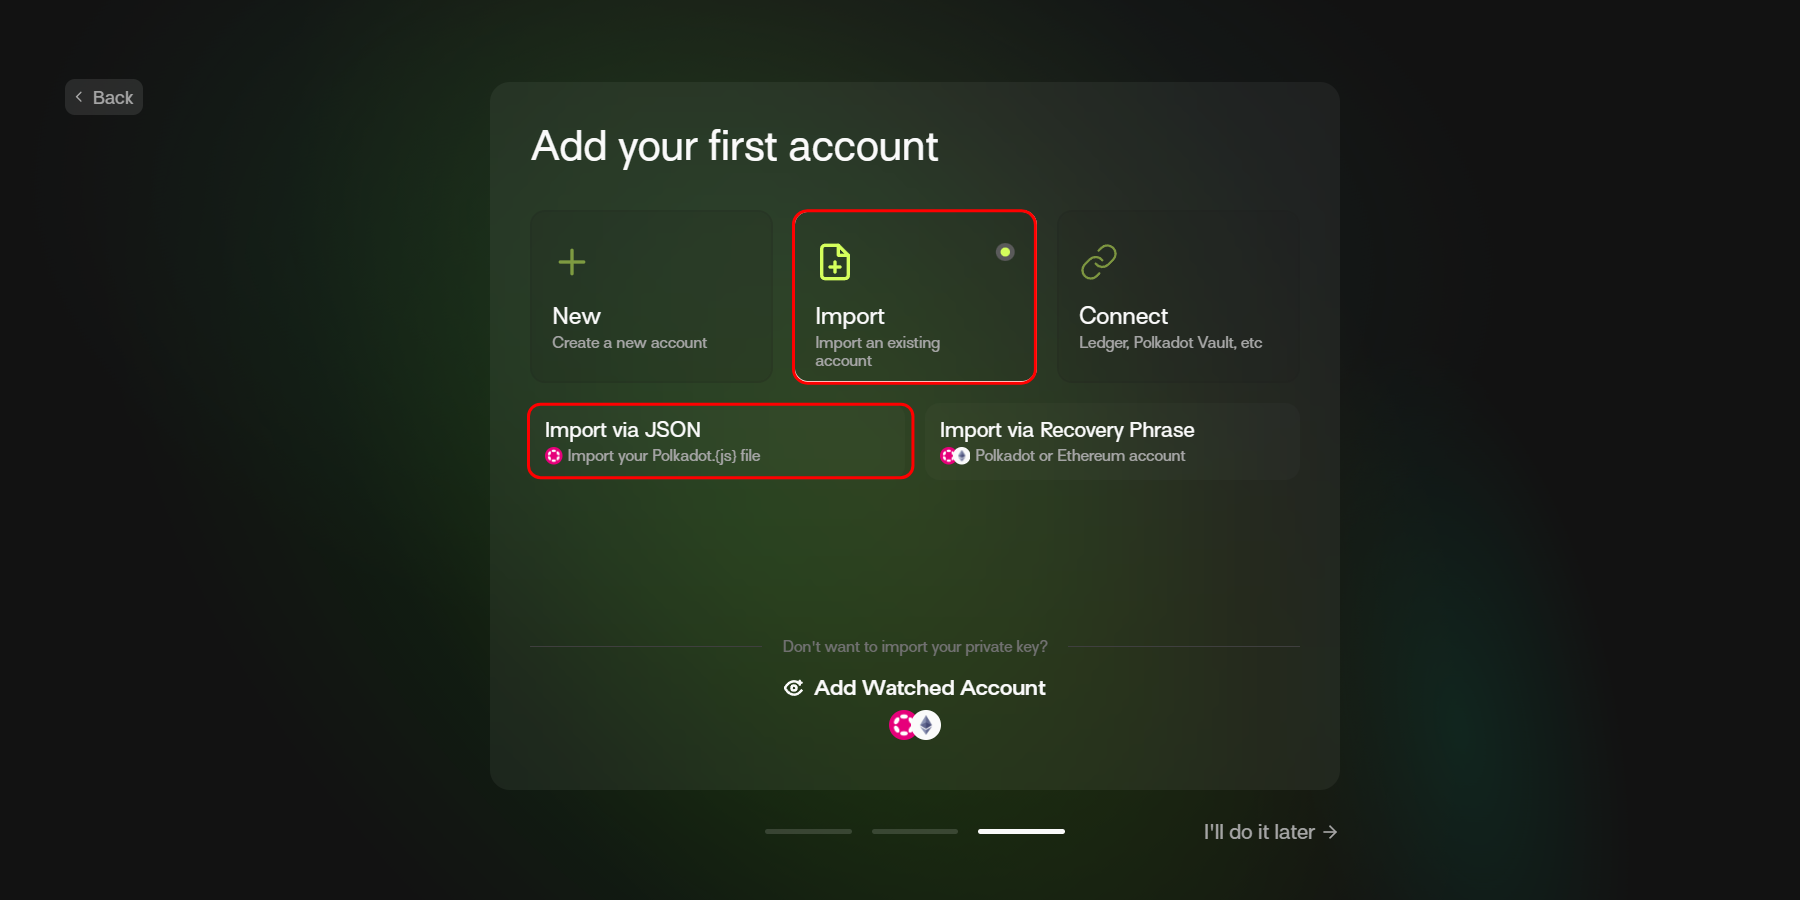Click the back chevron arrow icon
This screenshot has width=1800, height=900.
pyautogui.click(x=79, y=97)
